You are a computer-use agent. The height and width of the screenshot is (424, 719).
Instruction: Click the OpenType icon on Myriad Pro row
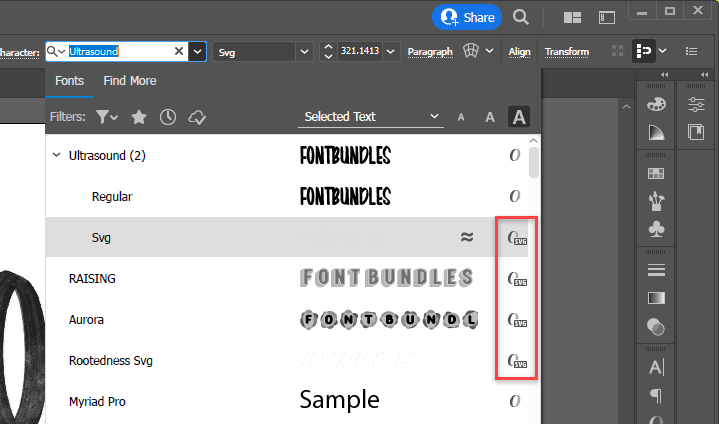point(514,401)
